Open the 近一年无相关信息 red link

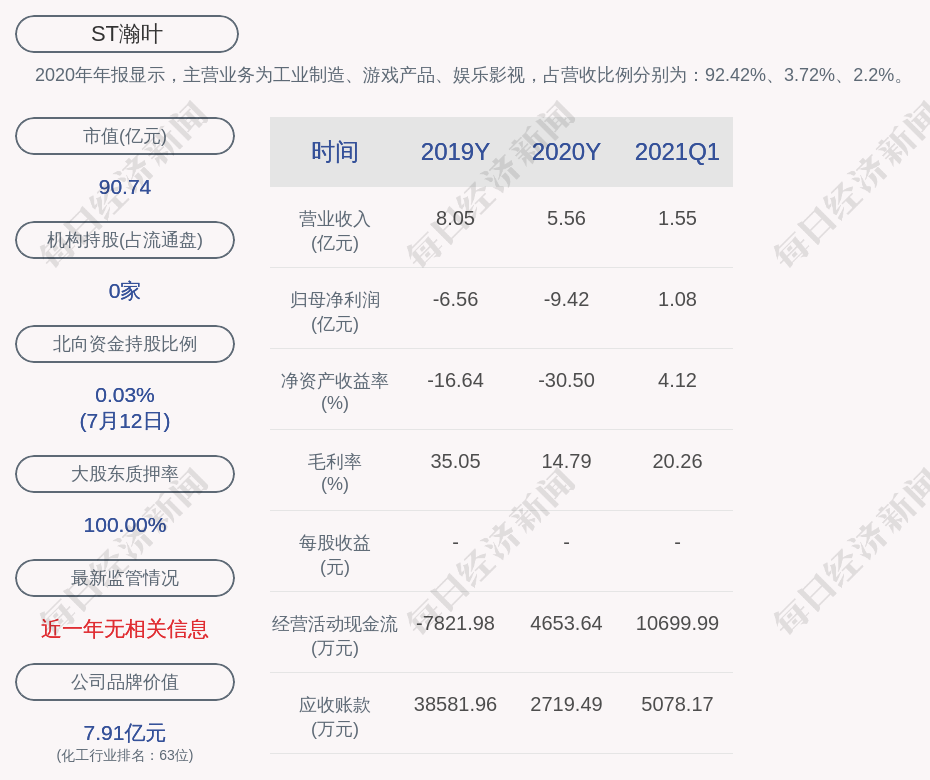click(124, 630)
